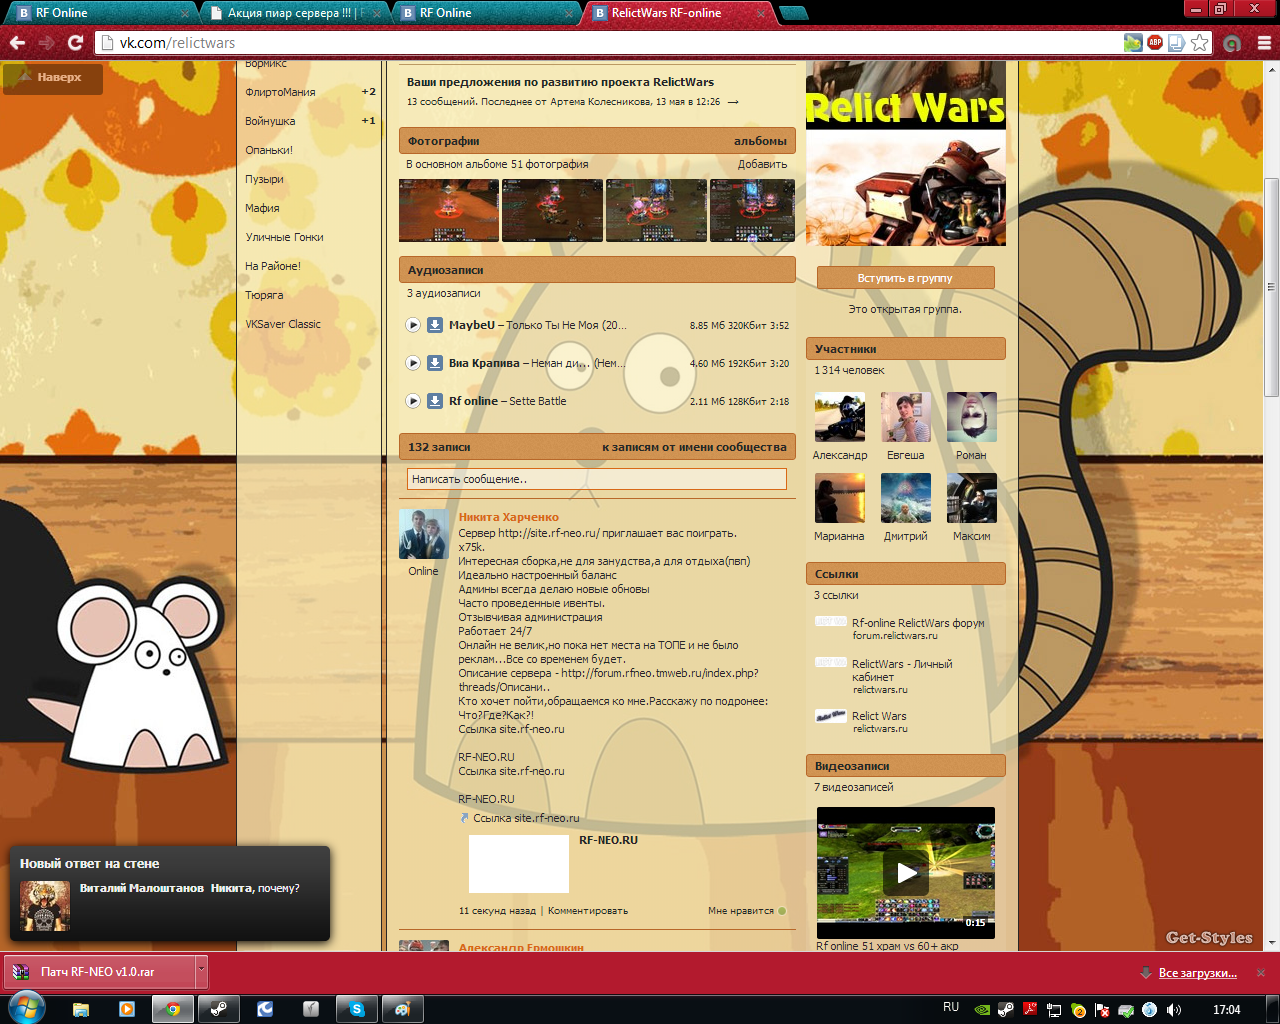Click the grey round extension icon beside the menu
The image size is (1280, 1024).
(x=1232, y=42)
